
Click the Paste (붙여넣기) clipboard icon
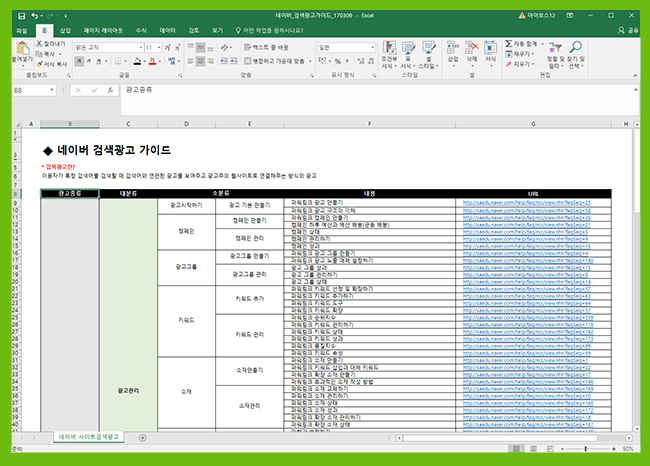pyautogui.click(x=22, y=49)
